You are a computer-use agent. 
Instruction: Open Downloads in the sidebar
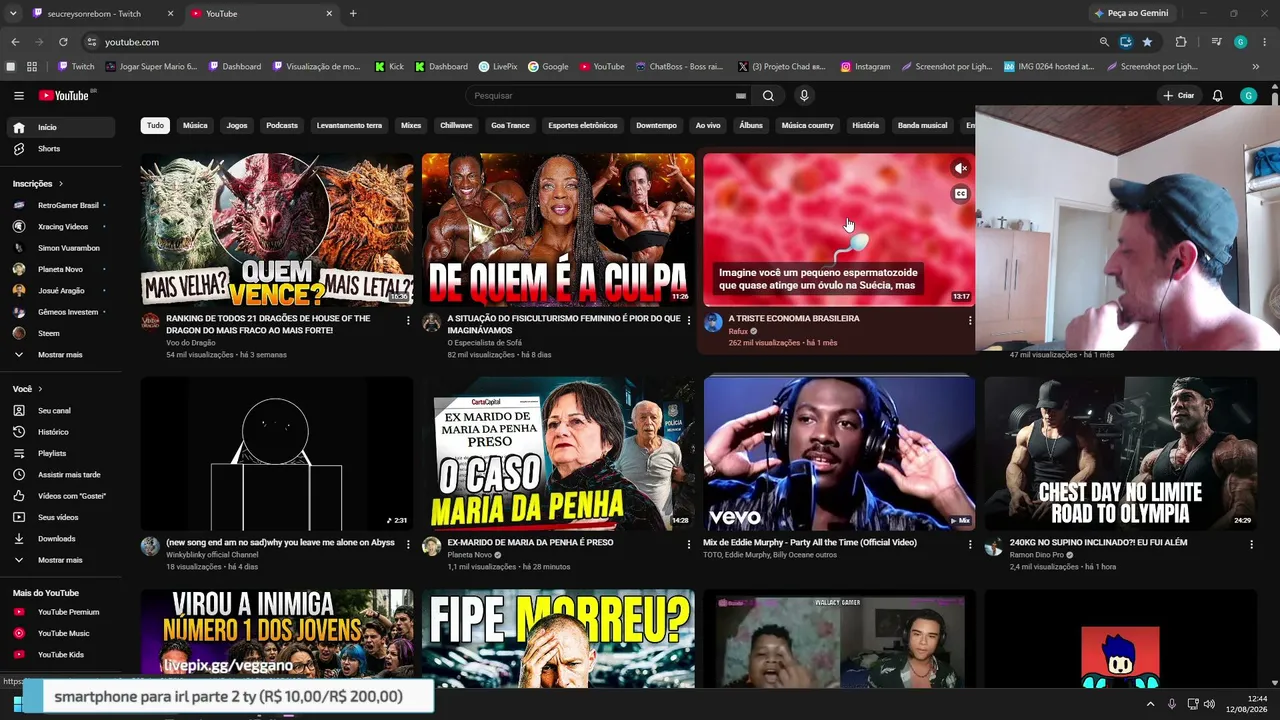pyautogui.click(x=62, y=539)
